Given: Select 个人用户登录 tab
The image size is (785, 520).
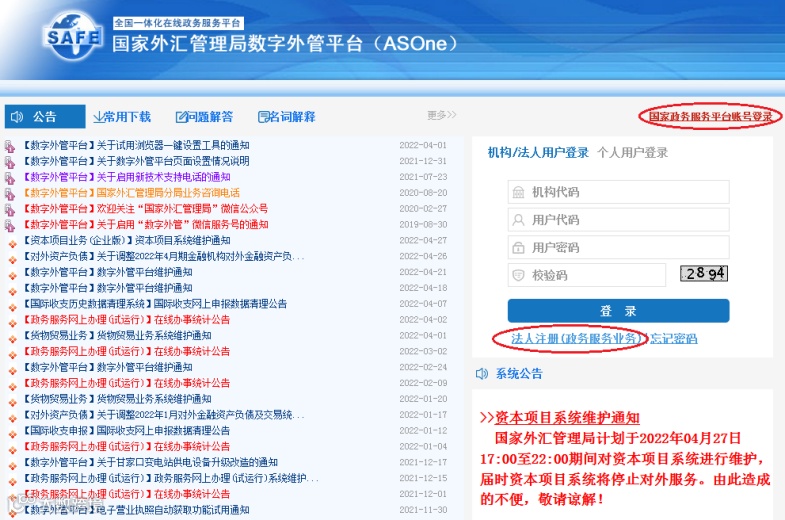Looking at the screenshot, I should tap(633, 153).
